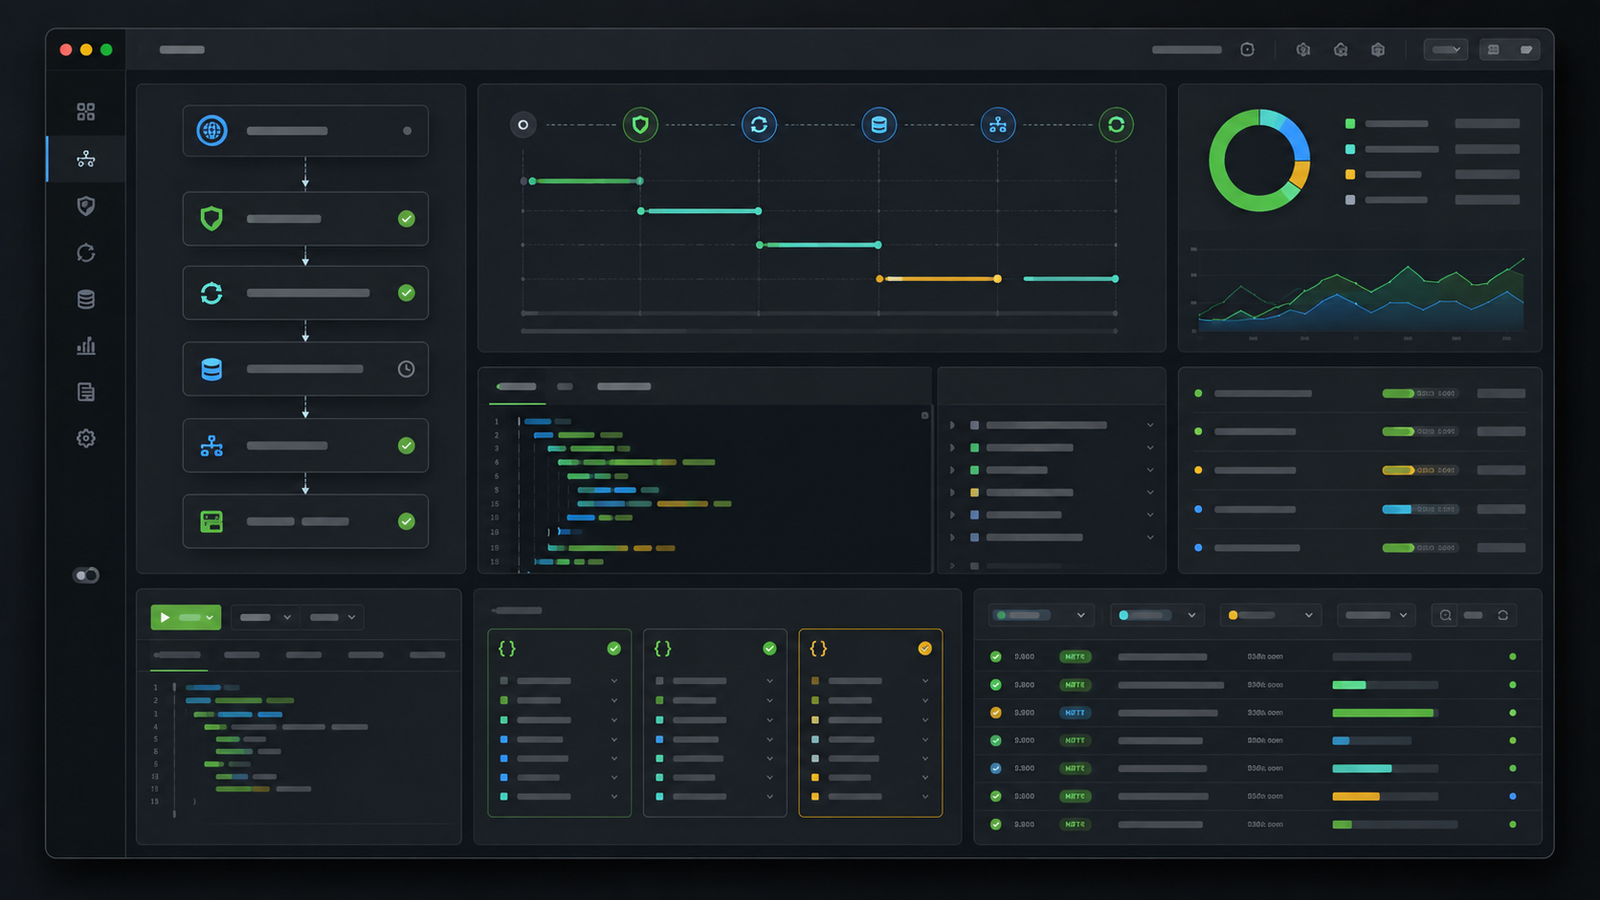Open the yellow-dot filter dropdown above table
This screenshot has height=900, width=1600.
point(1270,615)
